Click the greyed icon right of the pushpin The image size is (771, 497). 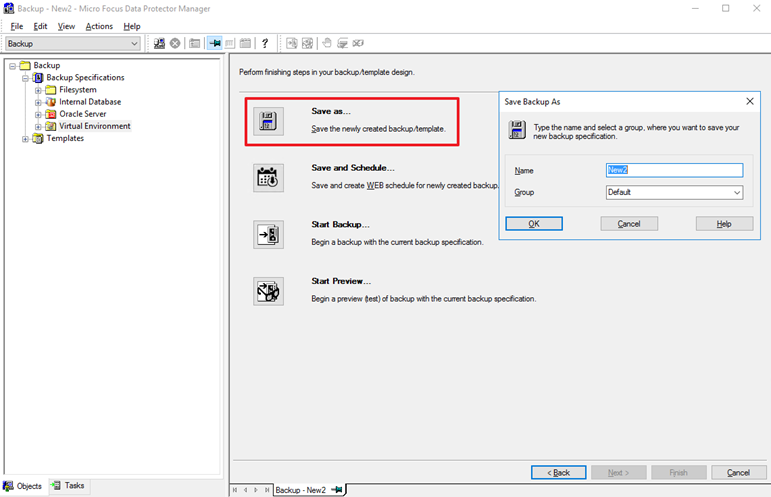[230, 43]
